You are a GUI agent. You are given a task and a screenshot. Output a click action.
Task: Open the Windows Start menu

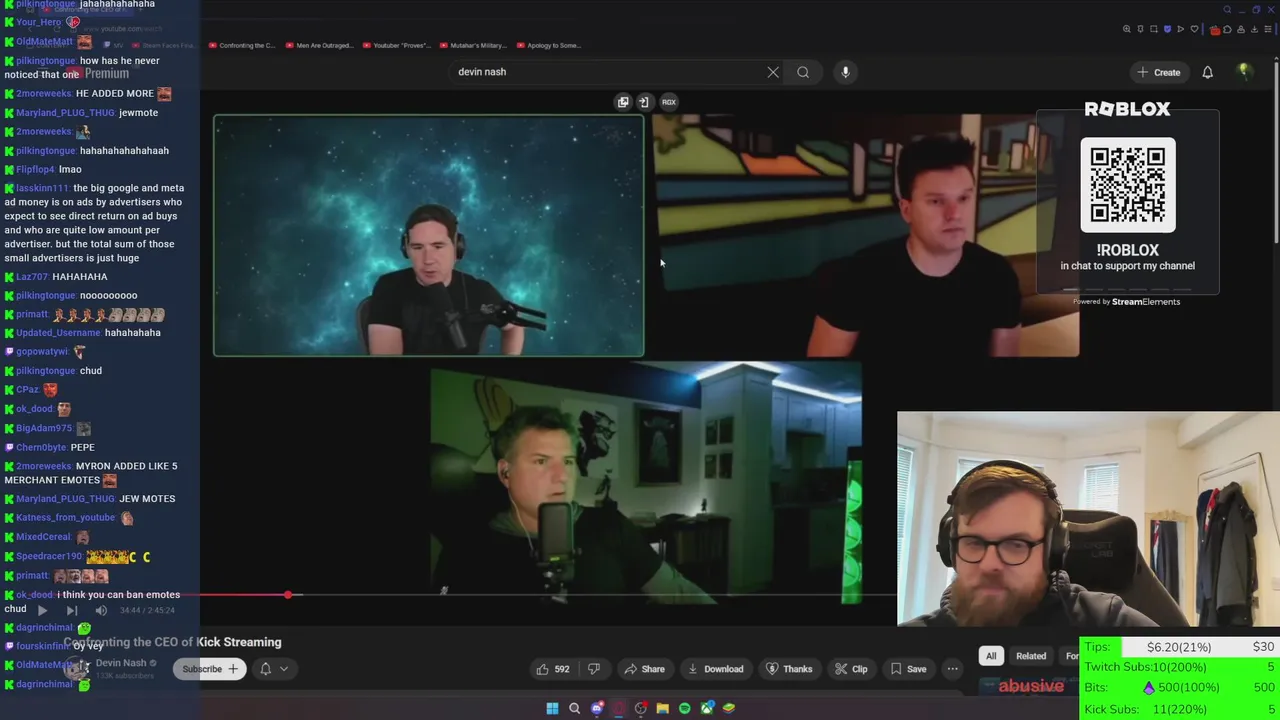point(552,708)
